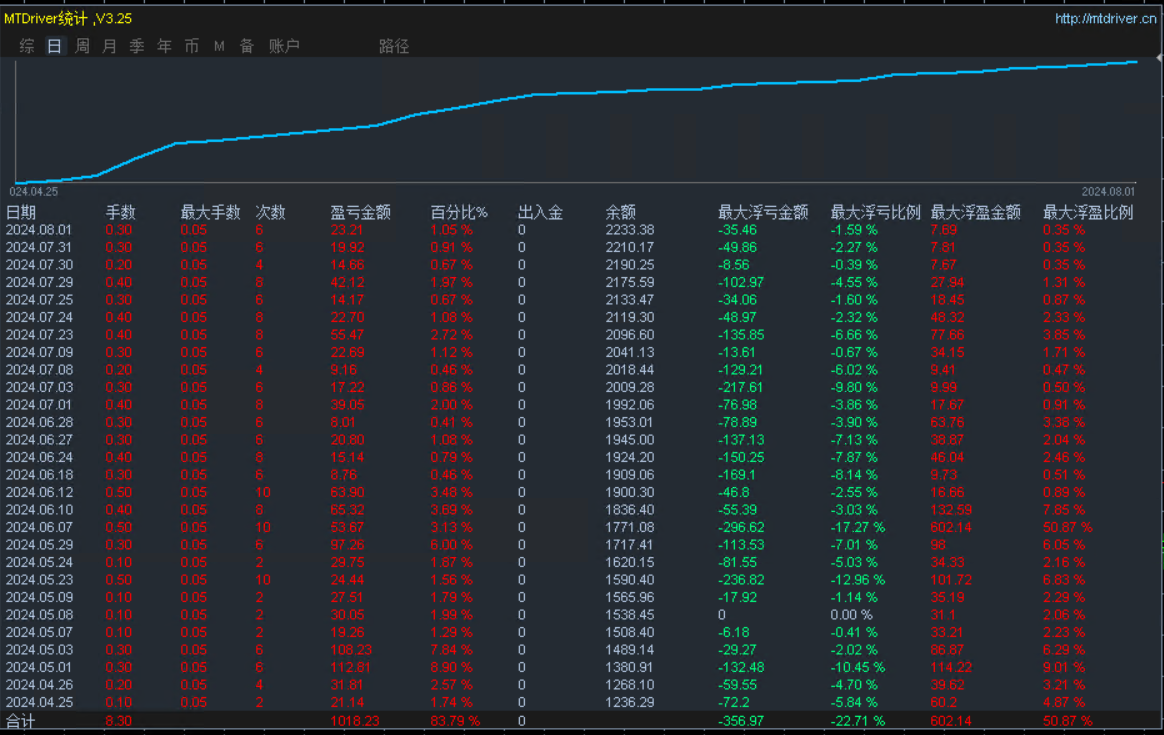Image resolution: width=1164 pixels, height=735 pixels.
Task: Select the 日 daily statistics tab
Action: pos(54,46)
